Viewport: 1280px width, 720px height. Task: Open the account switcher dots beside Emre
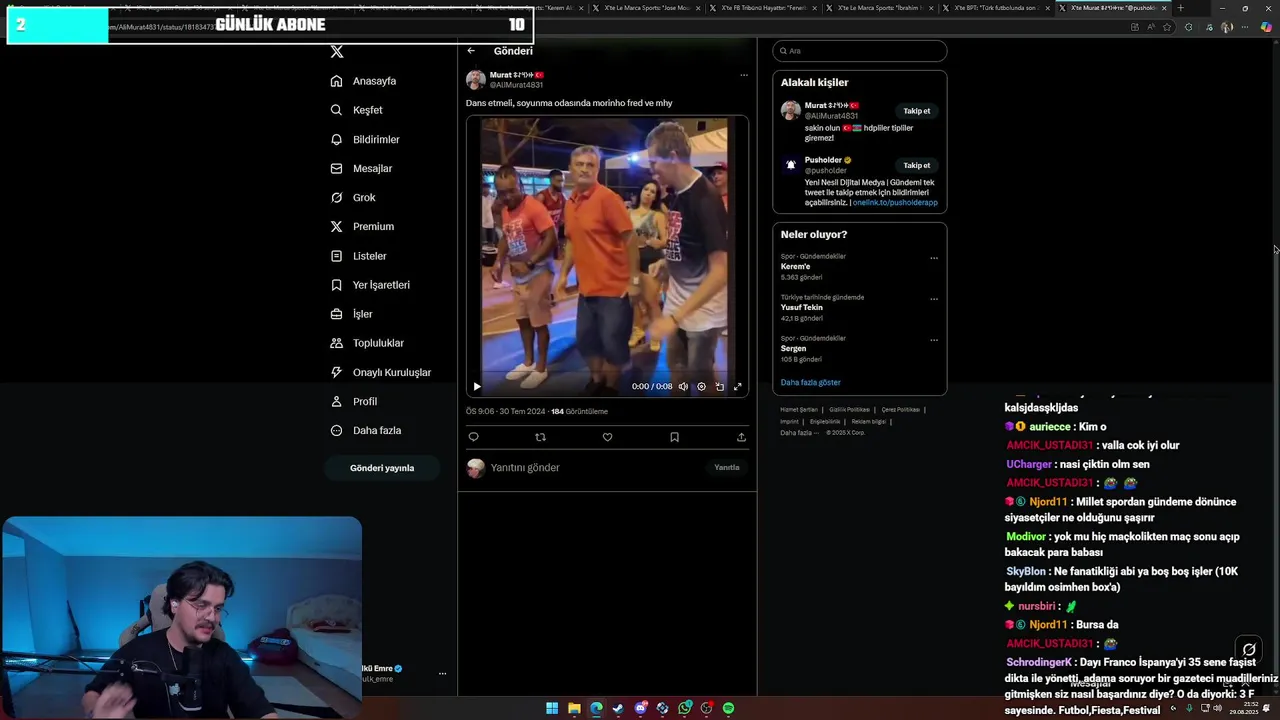pos(442,673)
